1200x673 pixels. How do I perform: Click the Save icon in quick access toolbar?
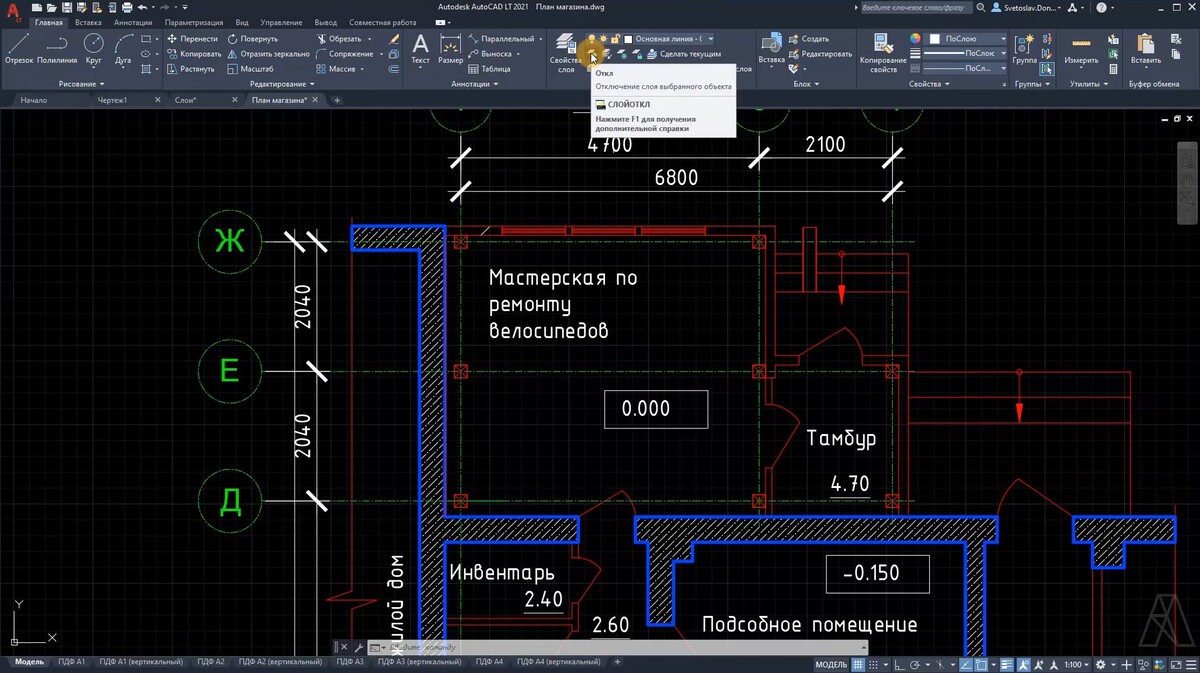click(x=67, y=7)
